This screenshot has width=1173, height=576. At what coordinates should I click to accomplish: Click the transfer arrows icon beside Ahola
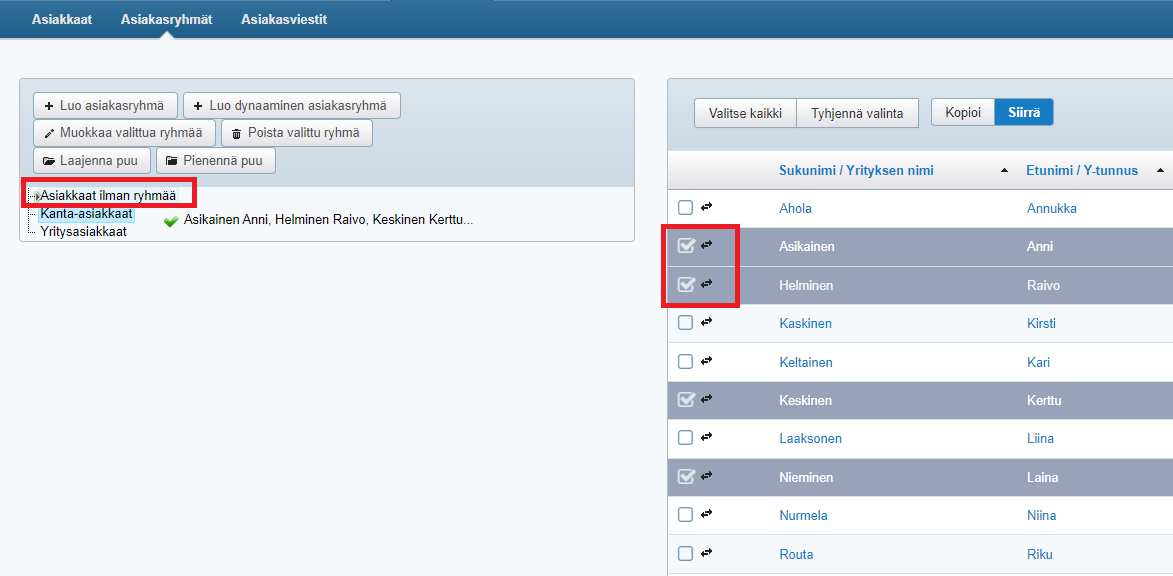click(706, 207)
